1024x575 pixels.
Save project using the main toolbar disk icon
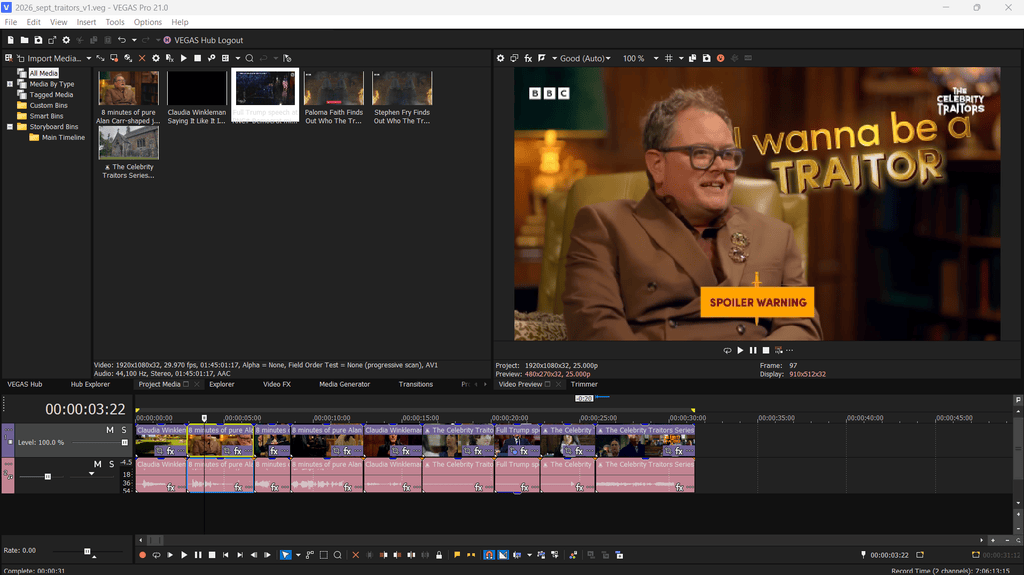pos(38,40)
